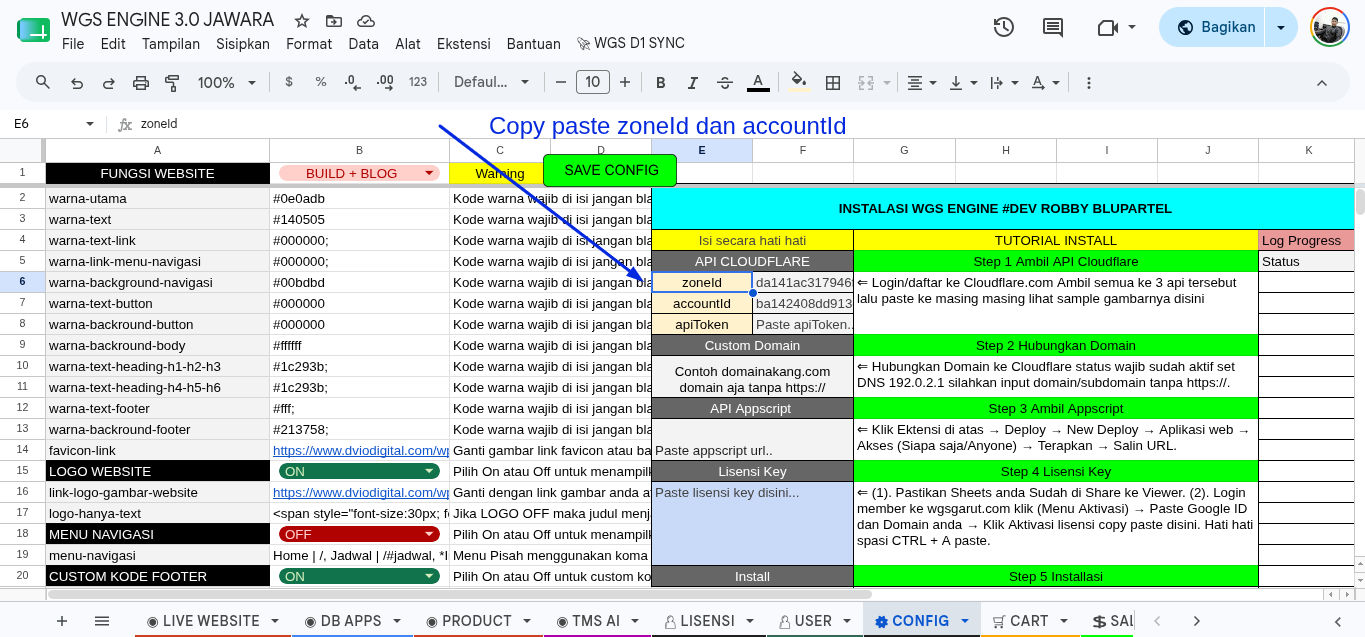
Task: Click the SAVE CONFIG button
Action: tap(611, 170)
